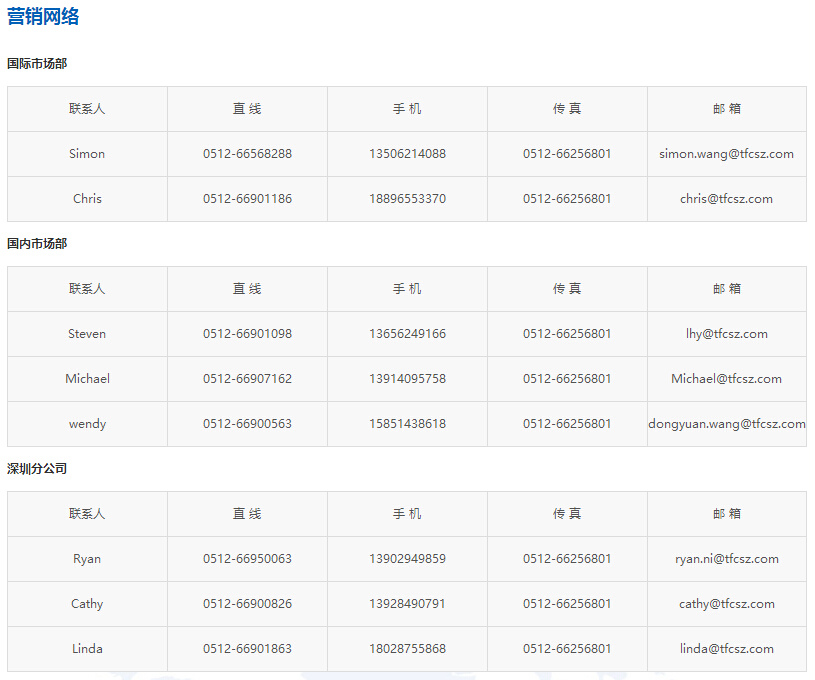Screen dimensions: 815x680
Task: Click the simon.wang@tfcsz.com email link
Action: click(726, 154)
